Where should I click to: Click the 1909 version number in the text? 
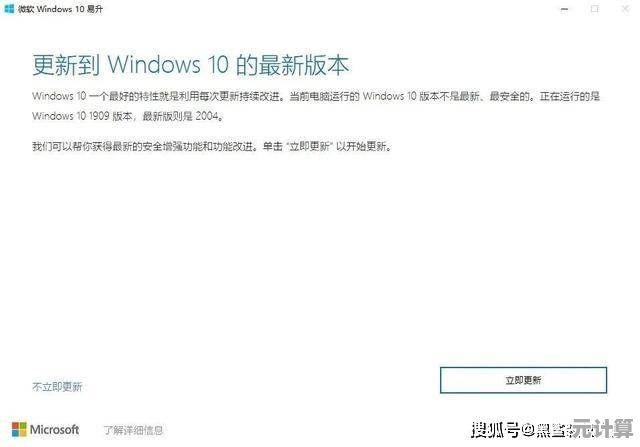click(x=99, y=116)
